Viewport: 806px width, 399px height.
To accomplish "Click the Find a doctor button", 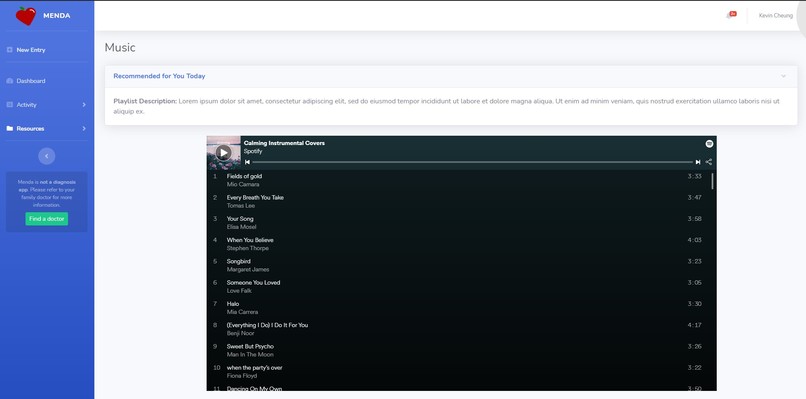I will click(47, 219).
